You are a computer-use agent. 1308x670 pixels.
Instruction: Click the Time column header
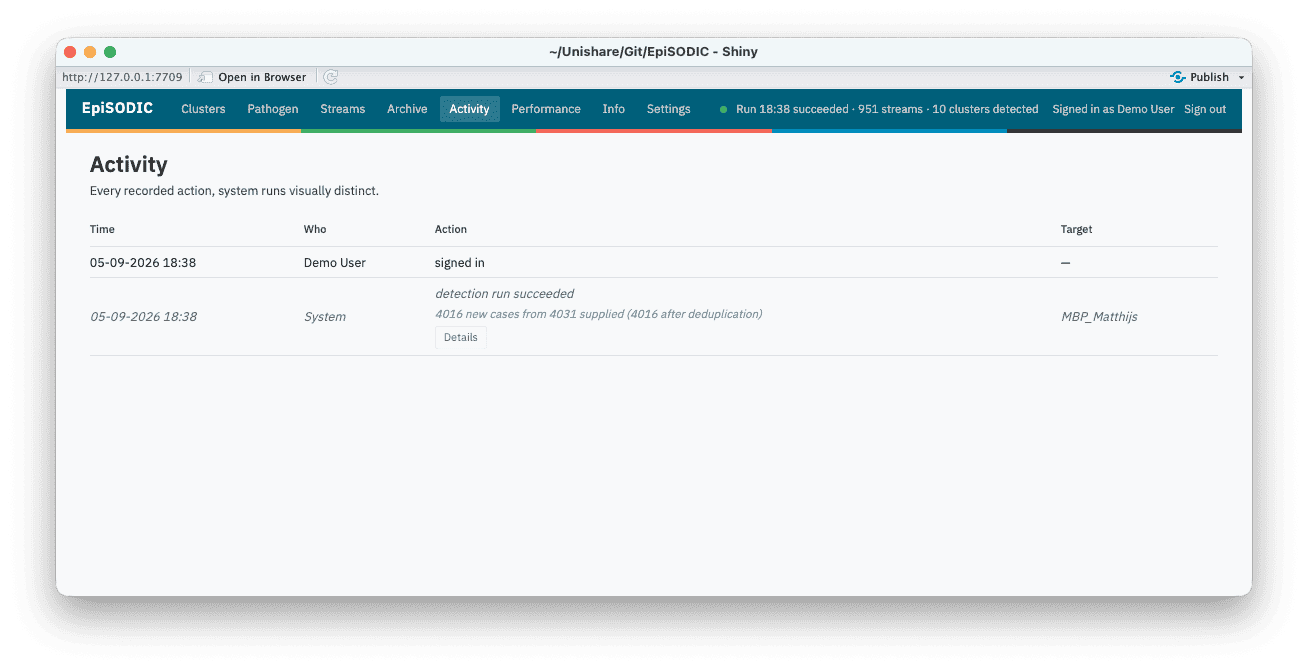click(x=102, y=229)
